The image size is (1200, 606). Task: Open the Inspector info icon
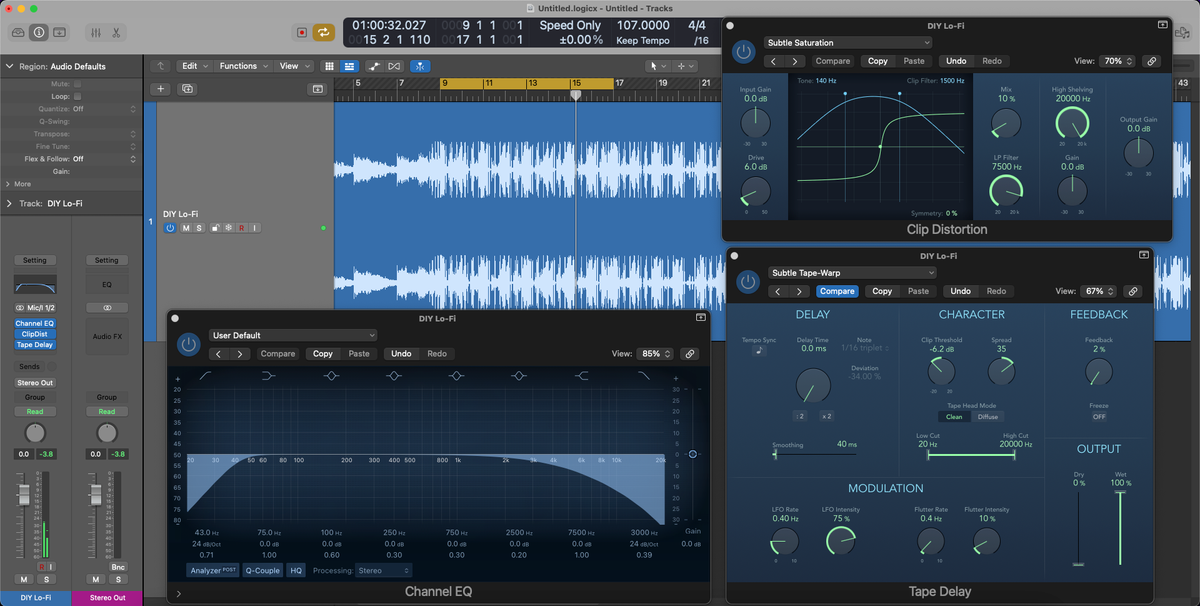tap(39, 32)
